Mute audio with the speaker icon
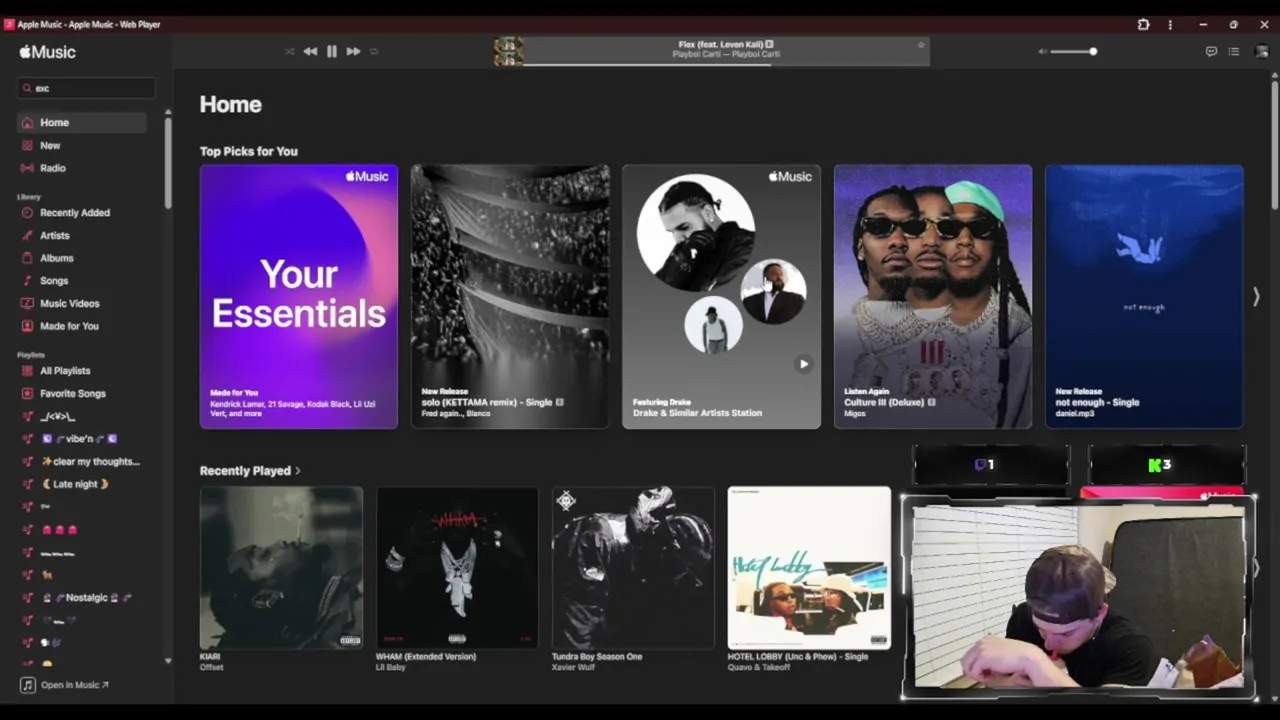 coord(1042,51)
